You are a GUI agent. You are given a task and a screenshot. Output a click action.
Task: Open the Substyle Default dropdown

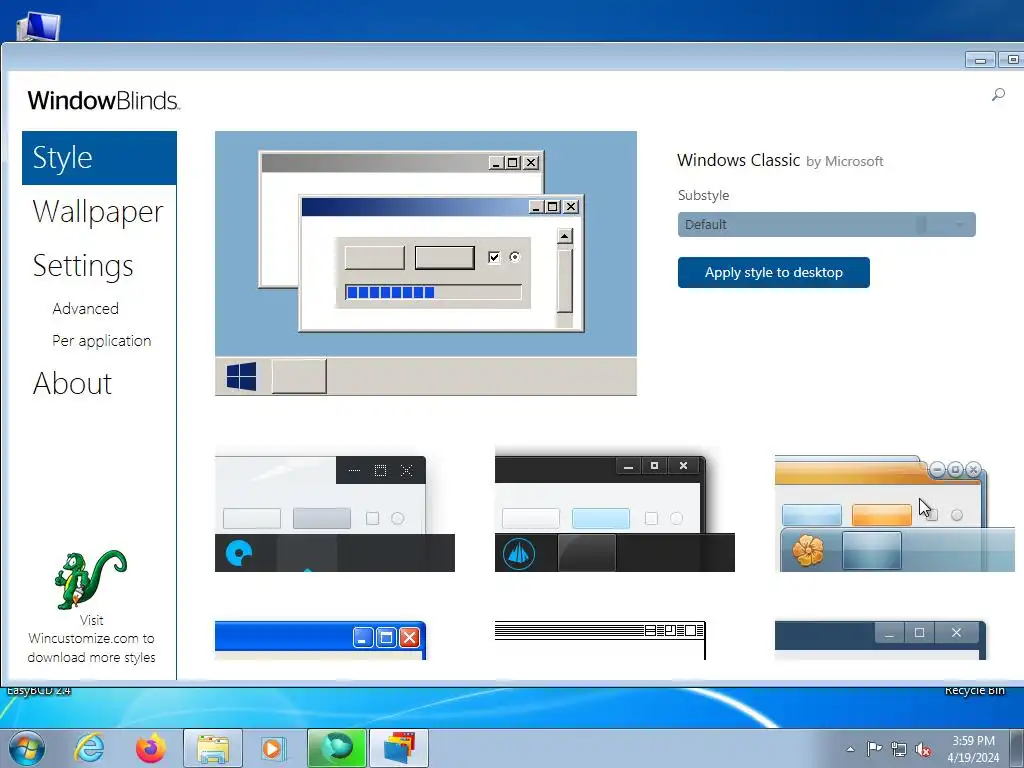coord(826,225)
